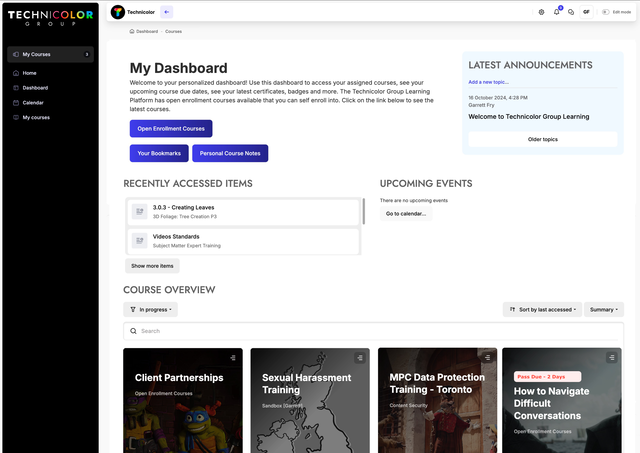The height and width of the screenshot is (453, 640).
Task: Click the Pass Due - 2 Days badge
Action: [x=547, y=377]
